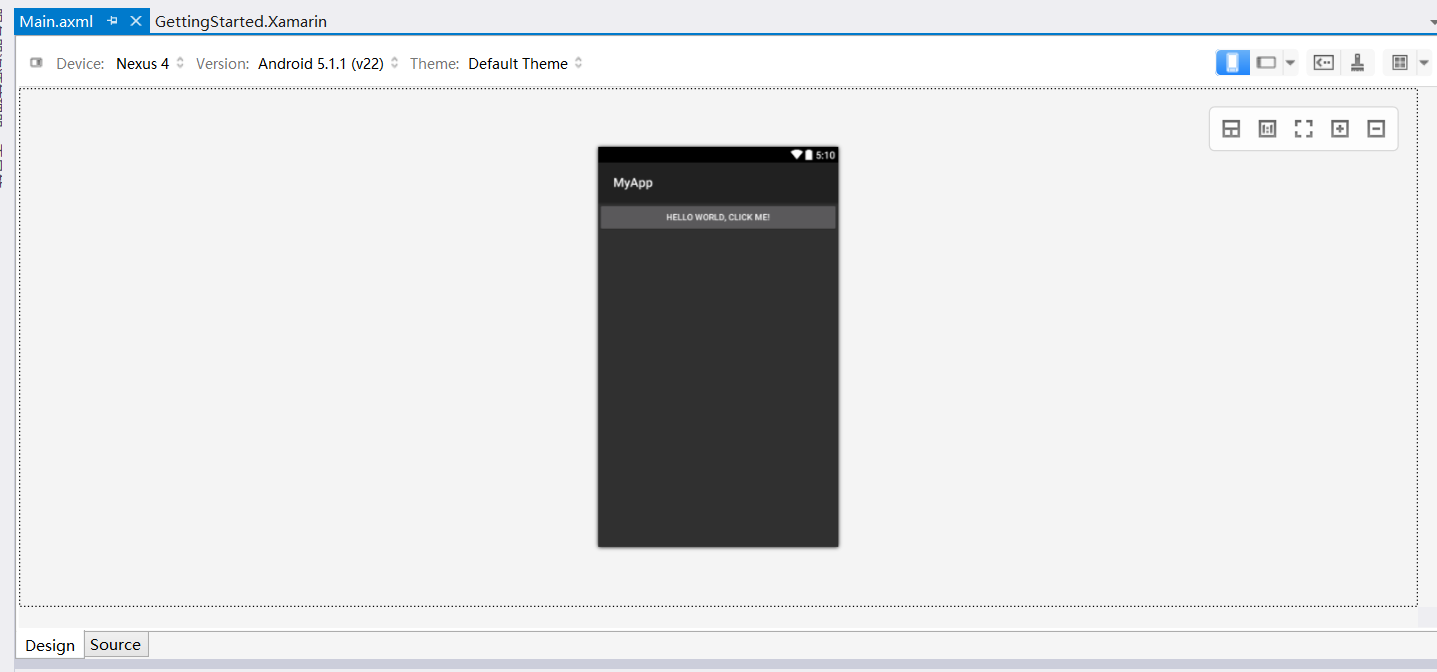Open the Nexus 4 device selector
The height and width of the screenshot is (672, 1437).
click(x=150, y=63)
